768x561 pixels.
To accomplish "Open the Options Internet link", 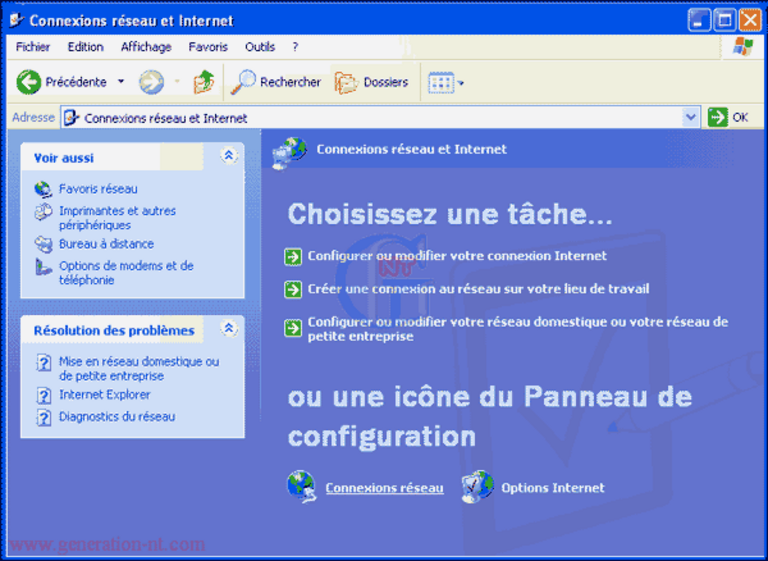I will 552,488.
